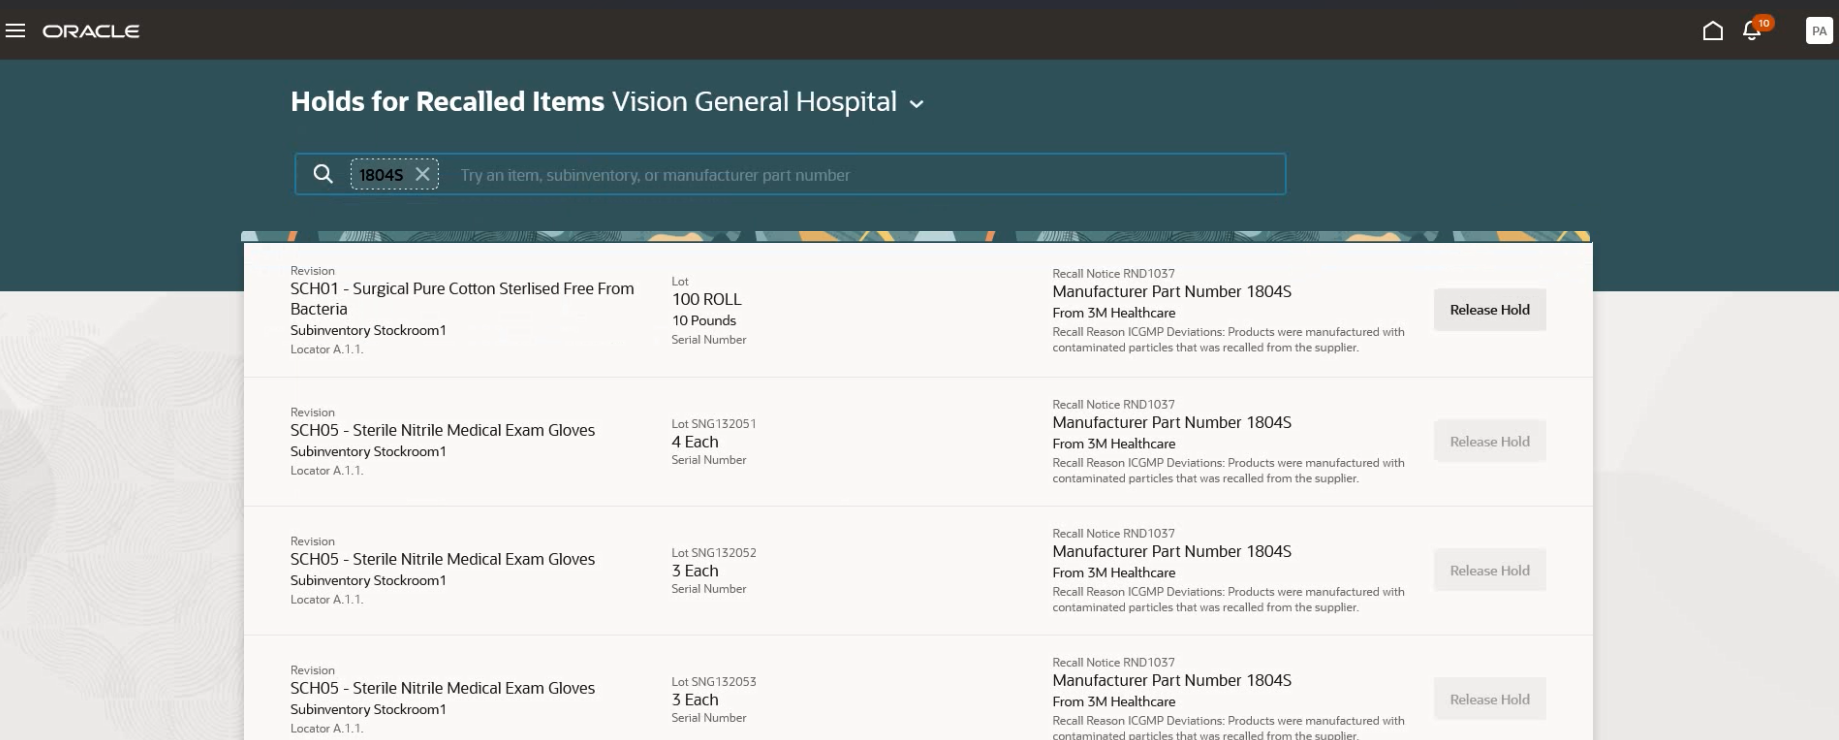Select SCH05 gloves title in SNG132052 row
The image size is (1839, 740).
tap(442, 559)
